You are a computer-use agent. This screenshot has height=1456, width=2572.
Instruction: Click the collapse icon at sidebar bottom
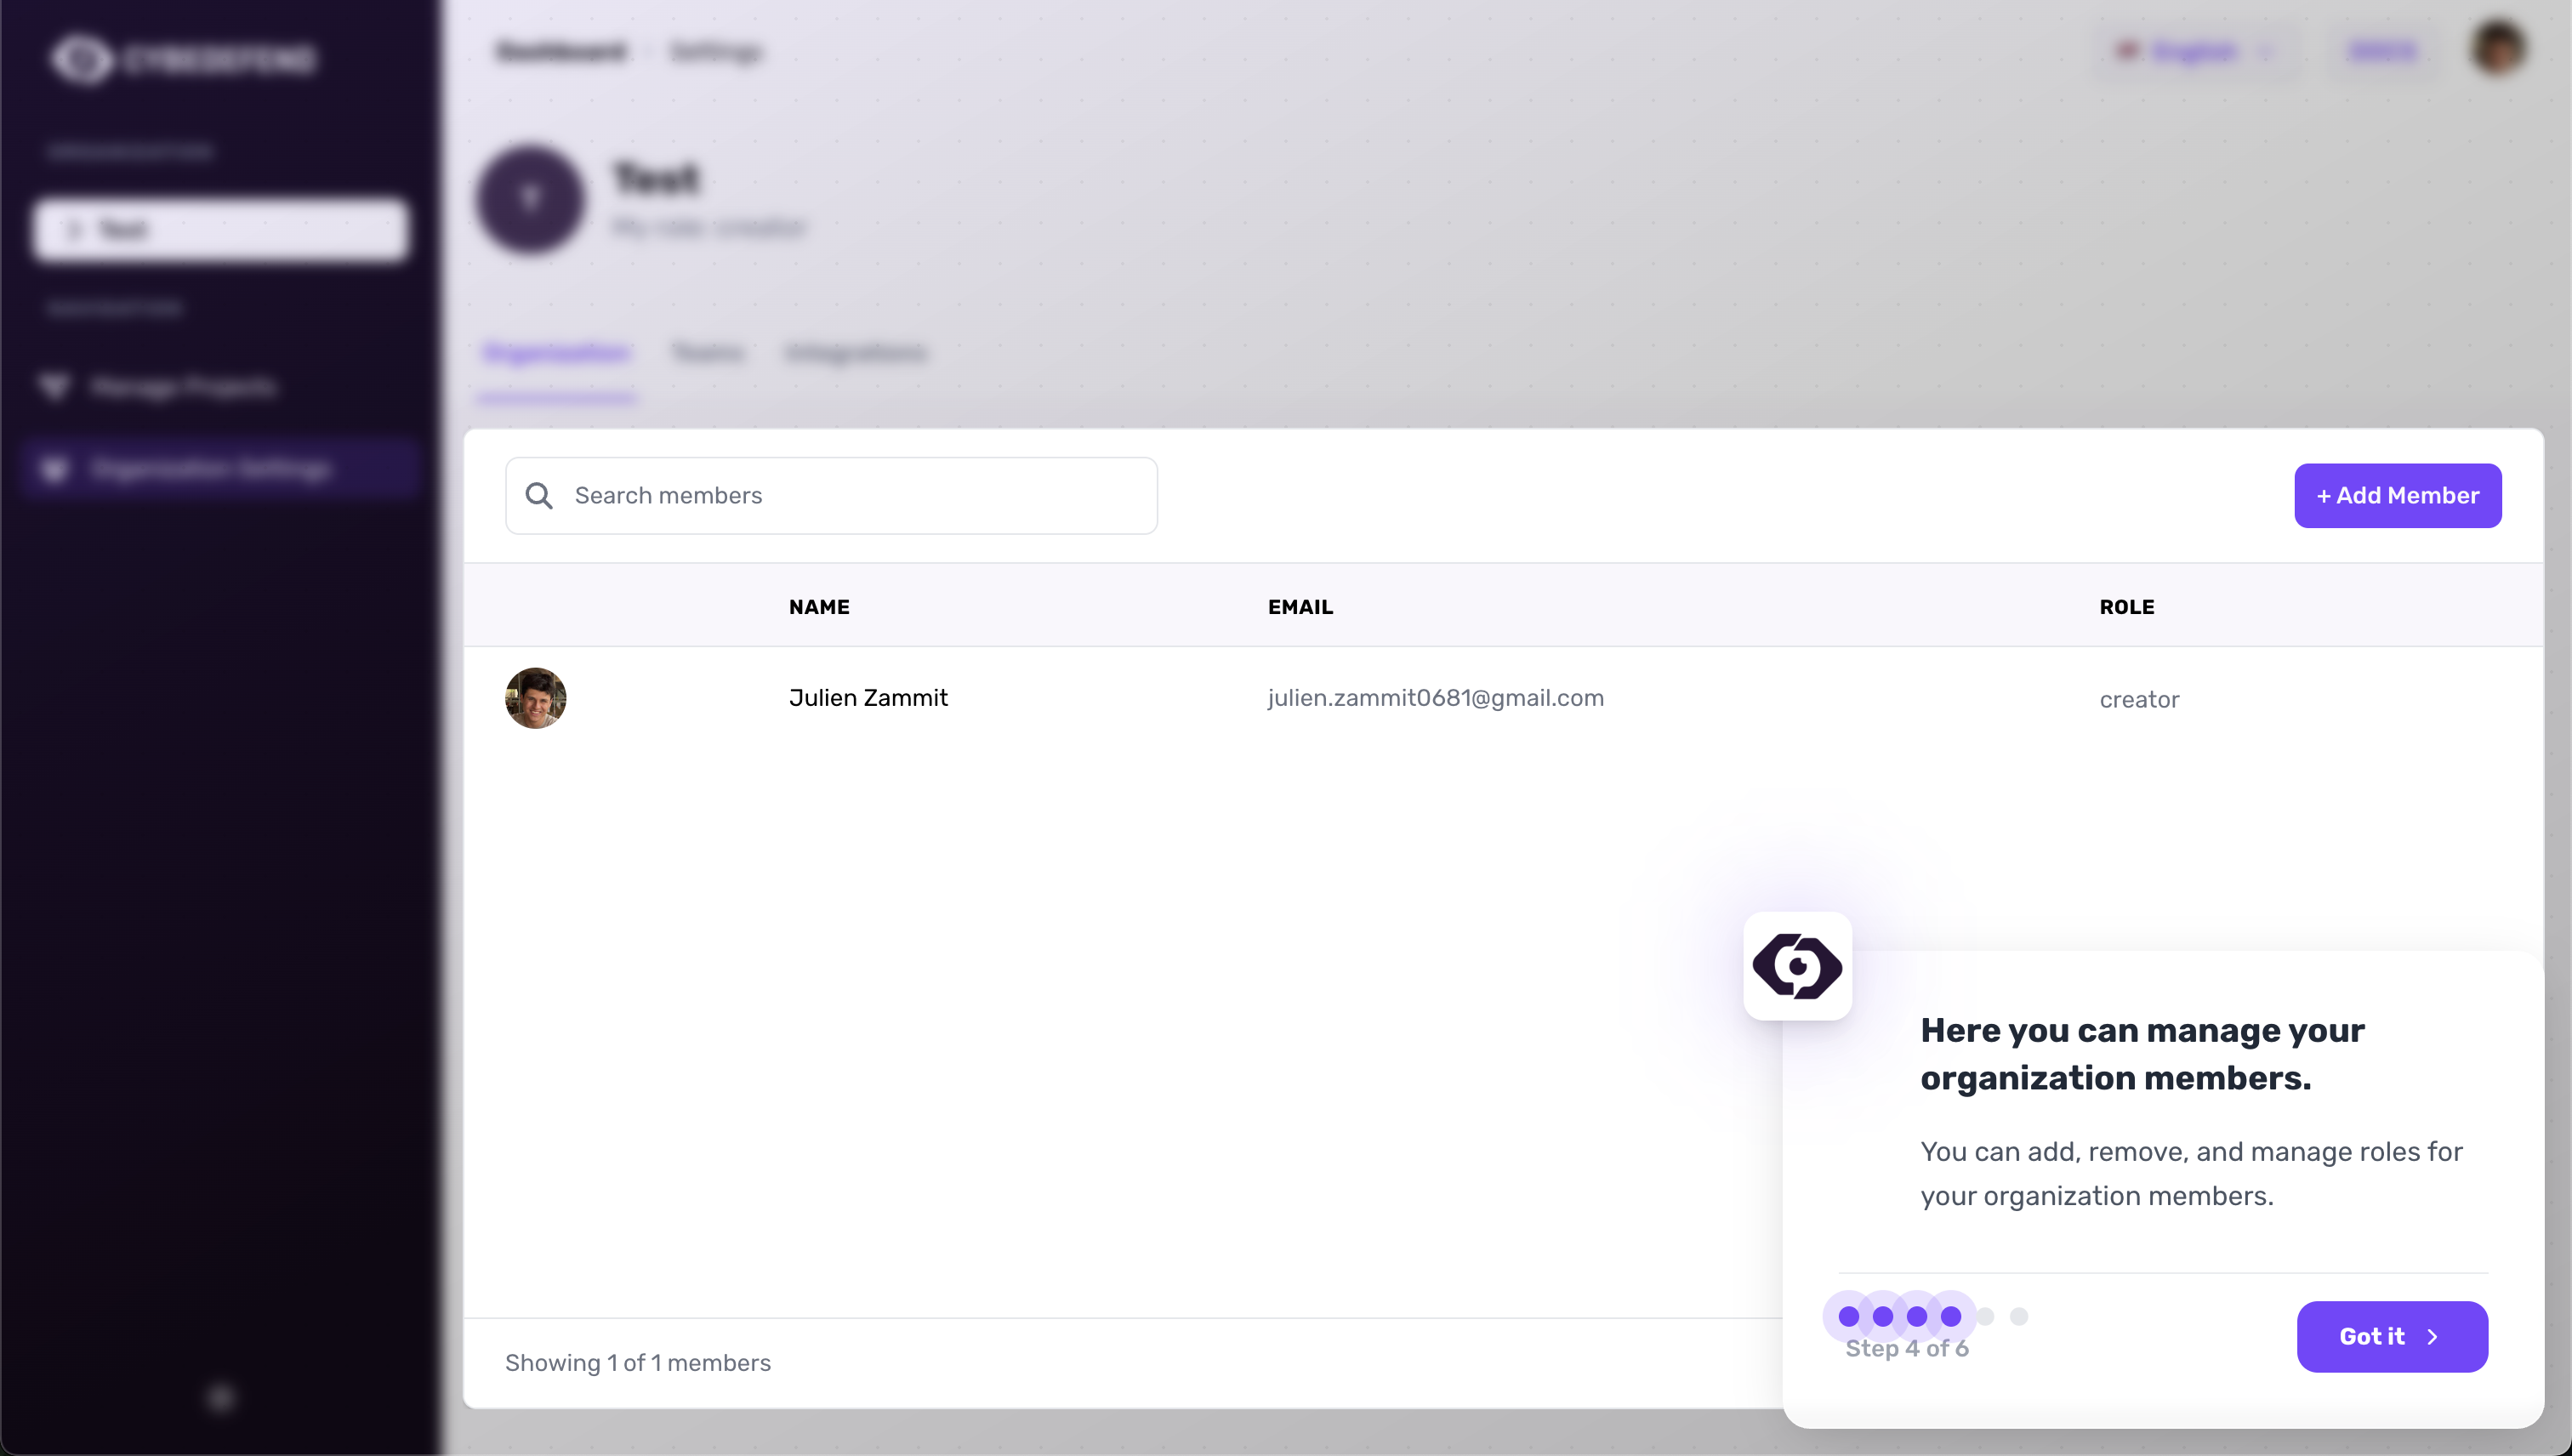tap(221, 1397)
